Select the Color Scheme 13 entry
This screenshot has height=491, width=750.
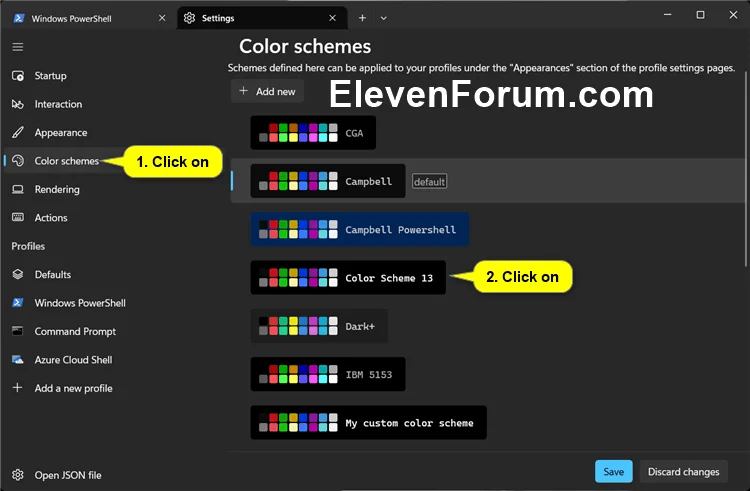348,277
